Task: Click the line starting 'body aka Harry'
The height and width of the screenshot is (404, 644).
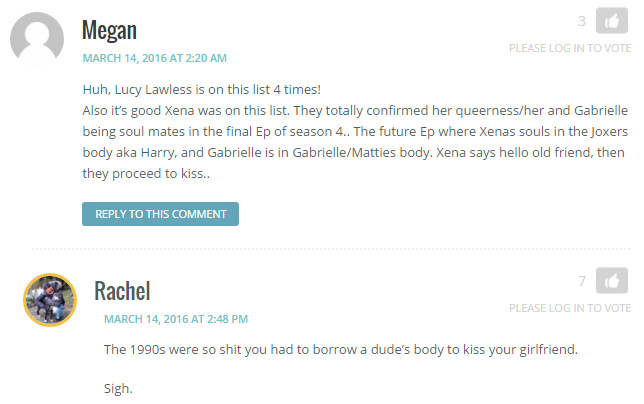Action: (x=354, y=153)
